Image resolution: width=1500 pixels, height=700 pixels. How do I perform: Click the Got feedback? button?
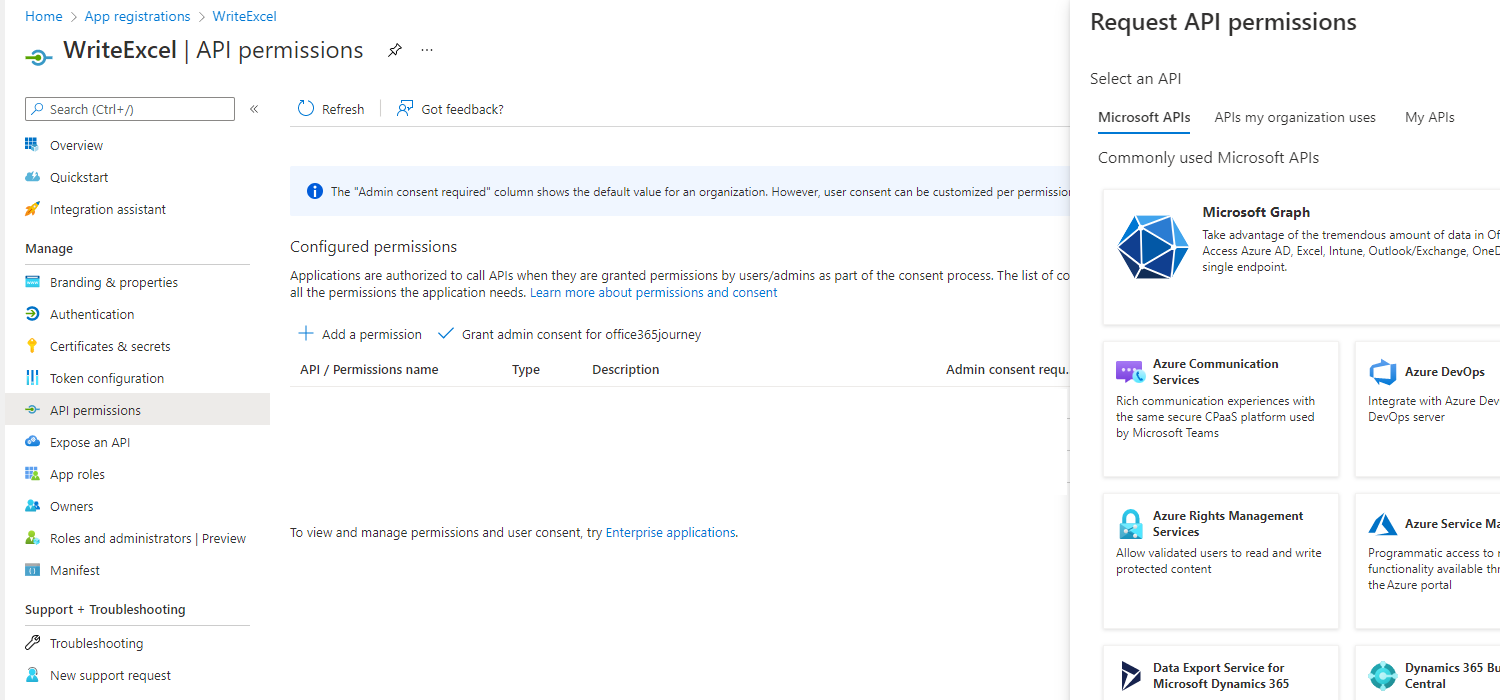coord(451,109)
